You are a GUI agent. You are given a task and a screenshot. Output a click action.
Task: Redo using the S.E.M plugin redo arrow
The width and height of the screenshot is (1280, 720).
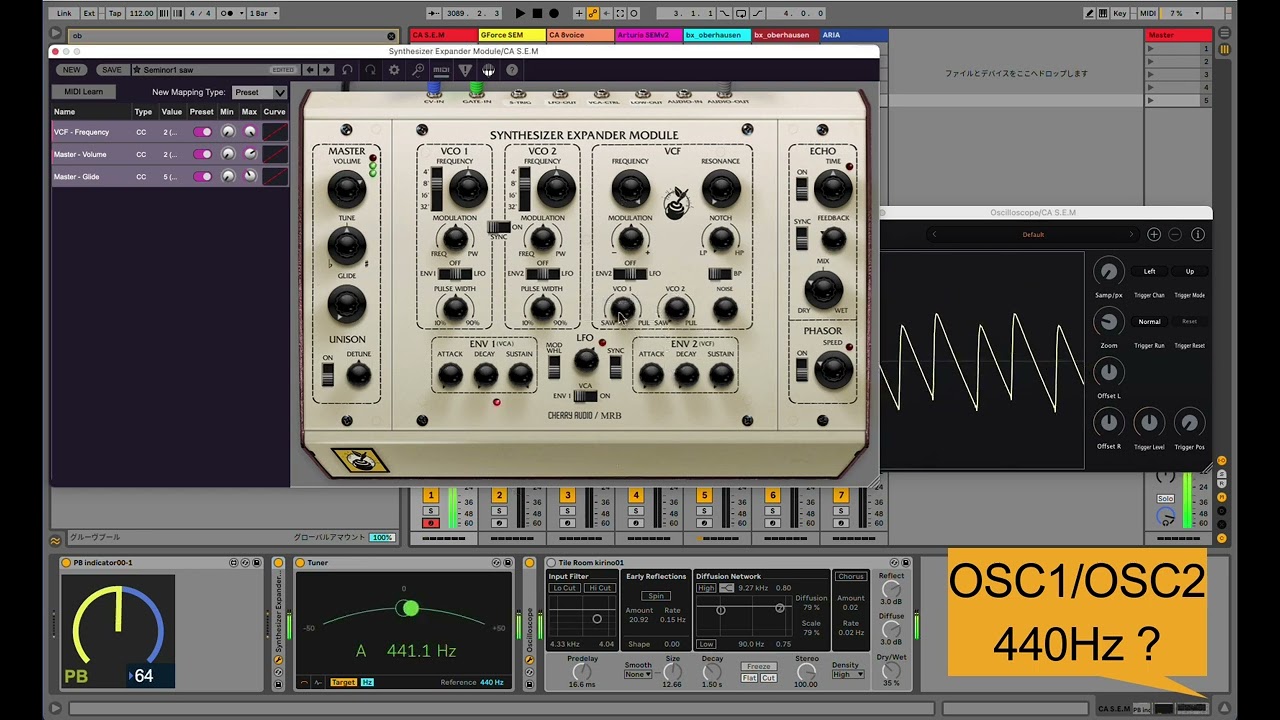tap(370, 70)
